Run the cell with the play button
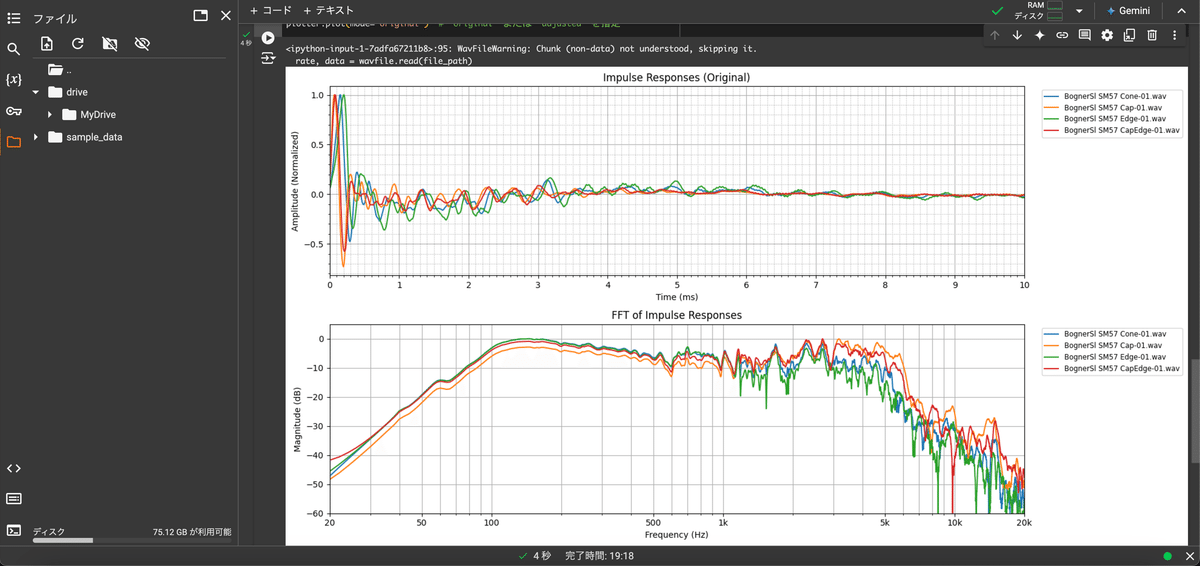 point(268,38)
